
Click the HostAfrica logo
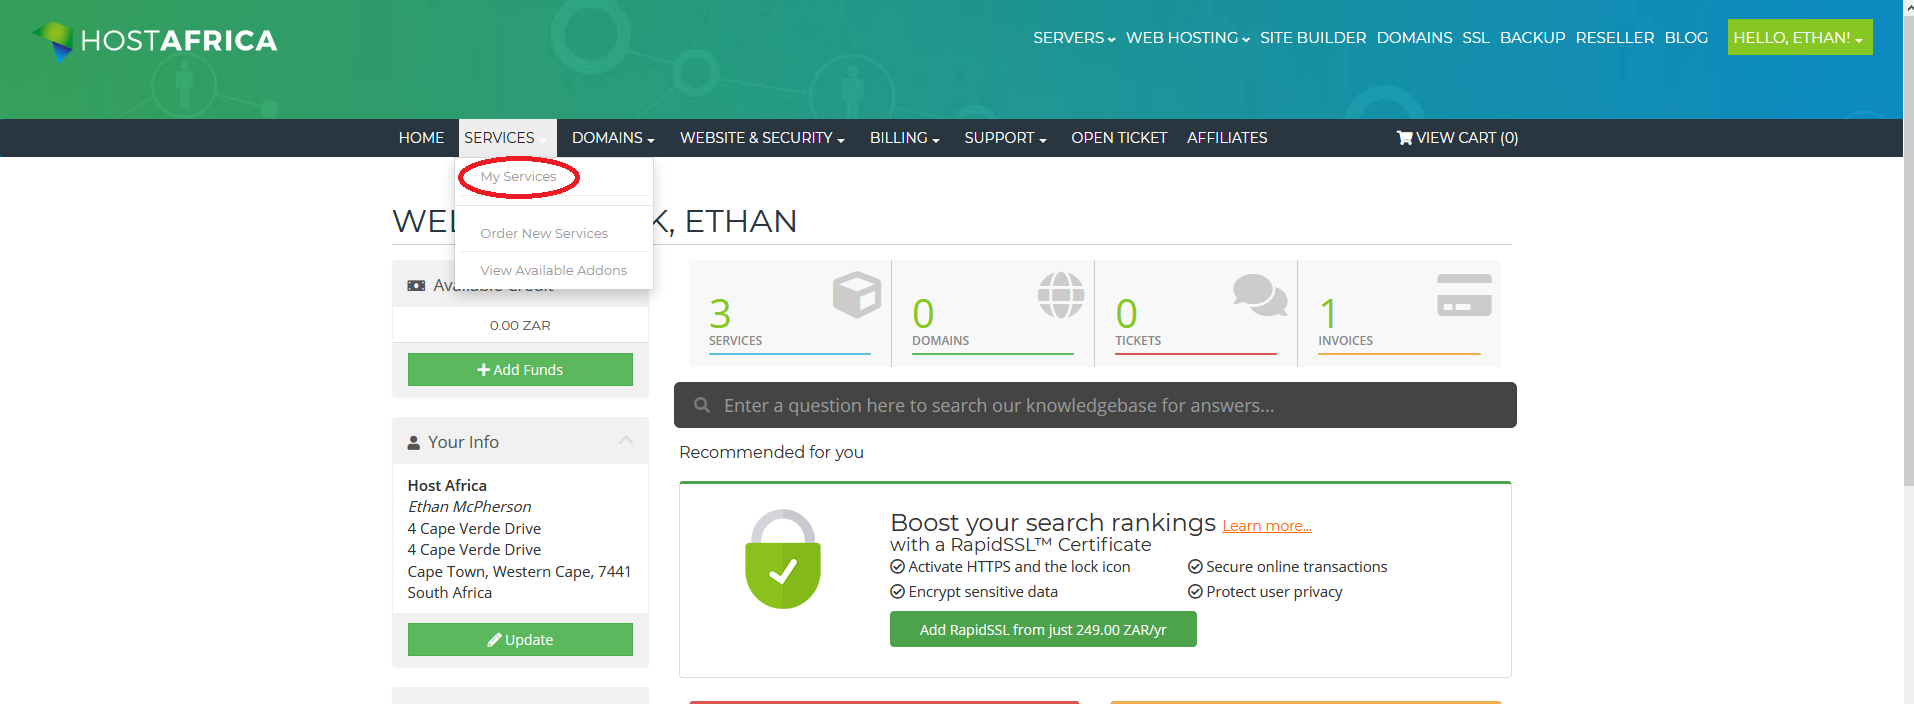(155, 40)
